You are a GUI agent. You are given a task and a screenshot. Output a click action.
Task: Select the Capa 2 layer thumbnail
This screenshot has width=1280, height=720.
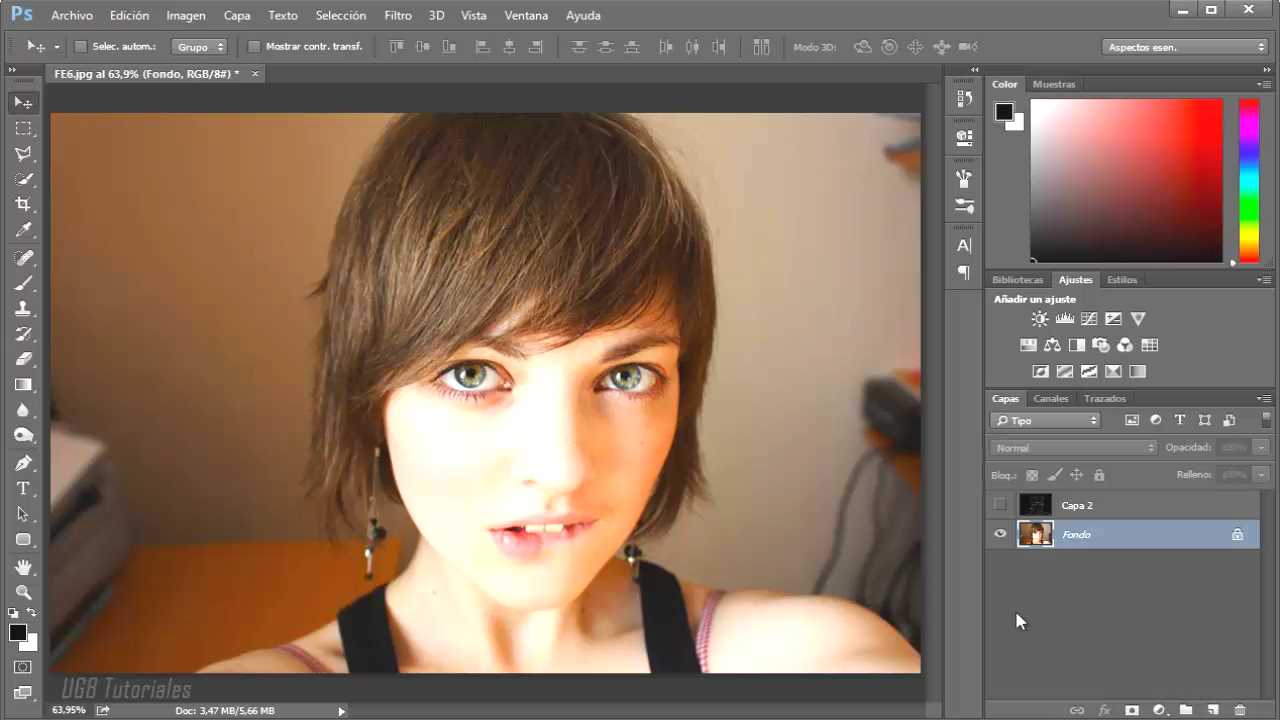(x=1035, y=505)
